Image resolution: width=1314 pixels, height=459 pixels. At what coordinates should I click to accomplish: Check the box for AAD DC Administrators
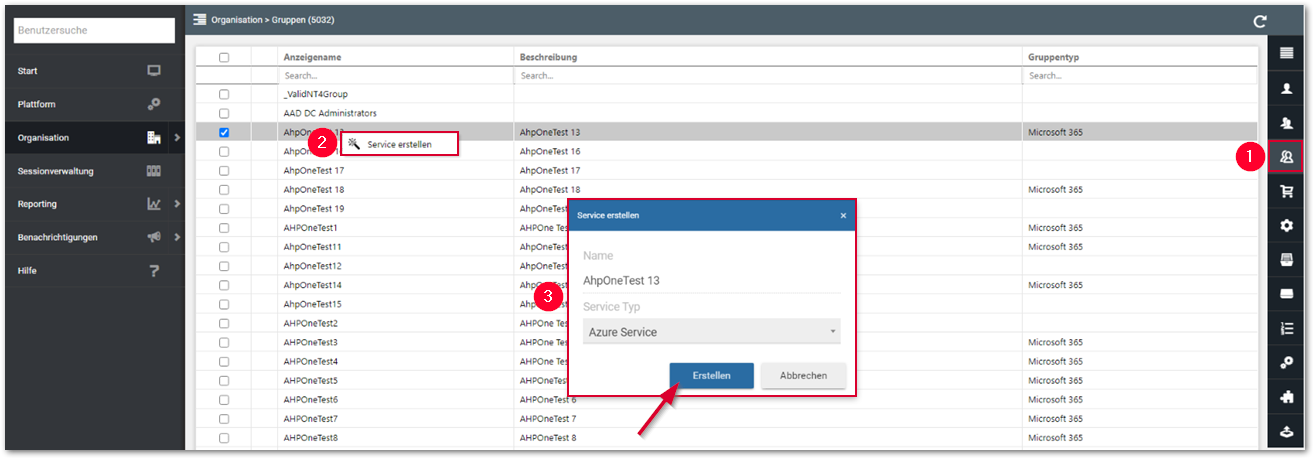[224, 113]
